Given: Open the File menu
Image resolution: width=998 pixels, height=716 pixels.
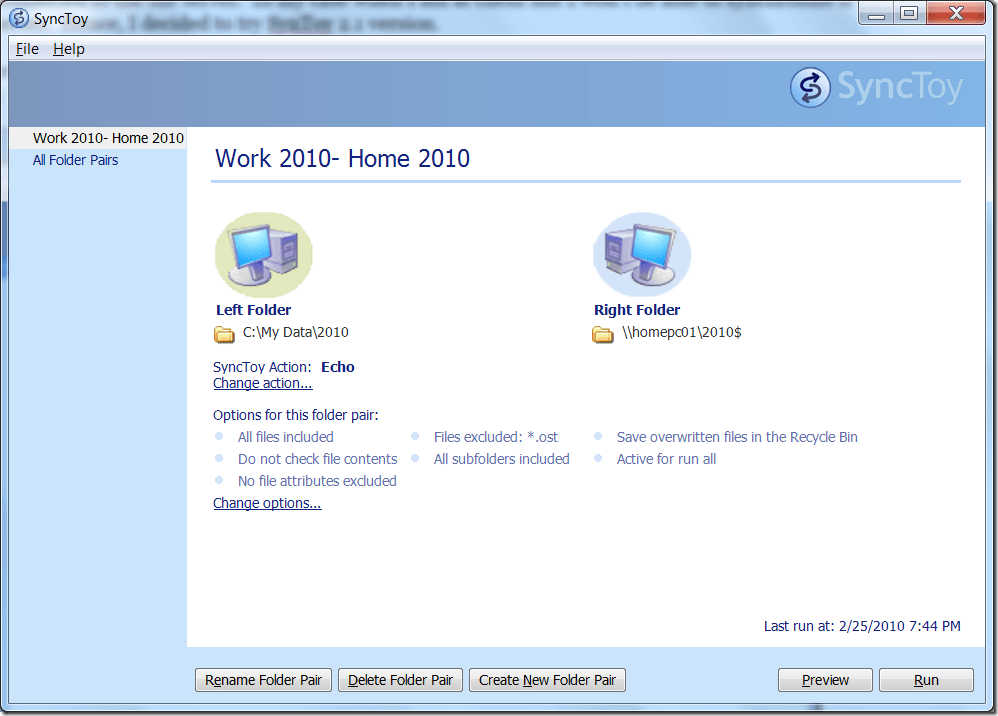Looking at the screenshot, I should [27, 49].
